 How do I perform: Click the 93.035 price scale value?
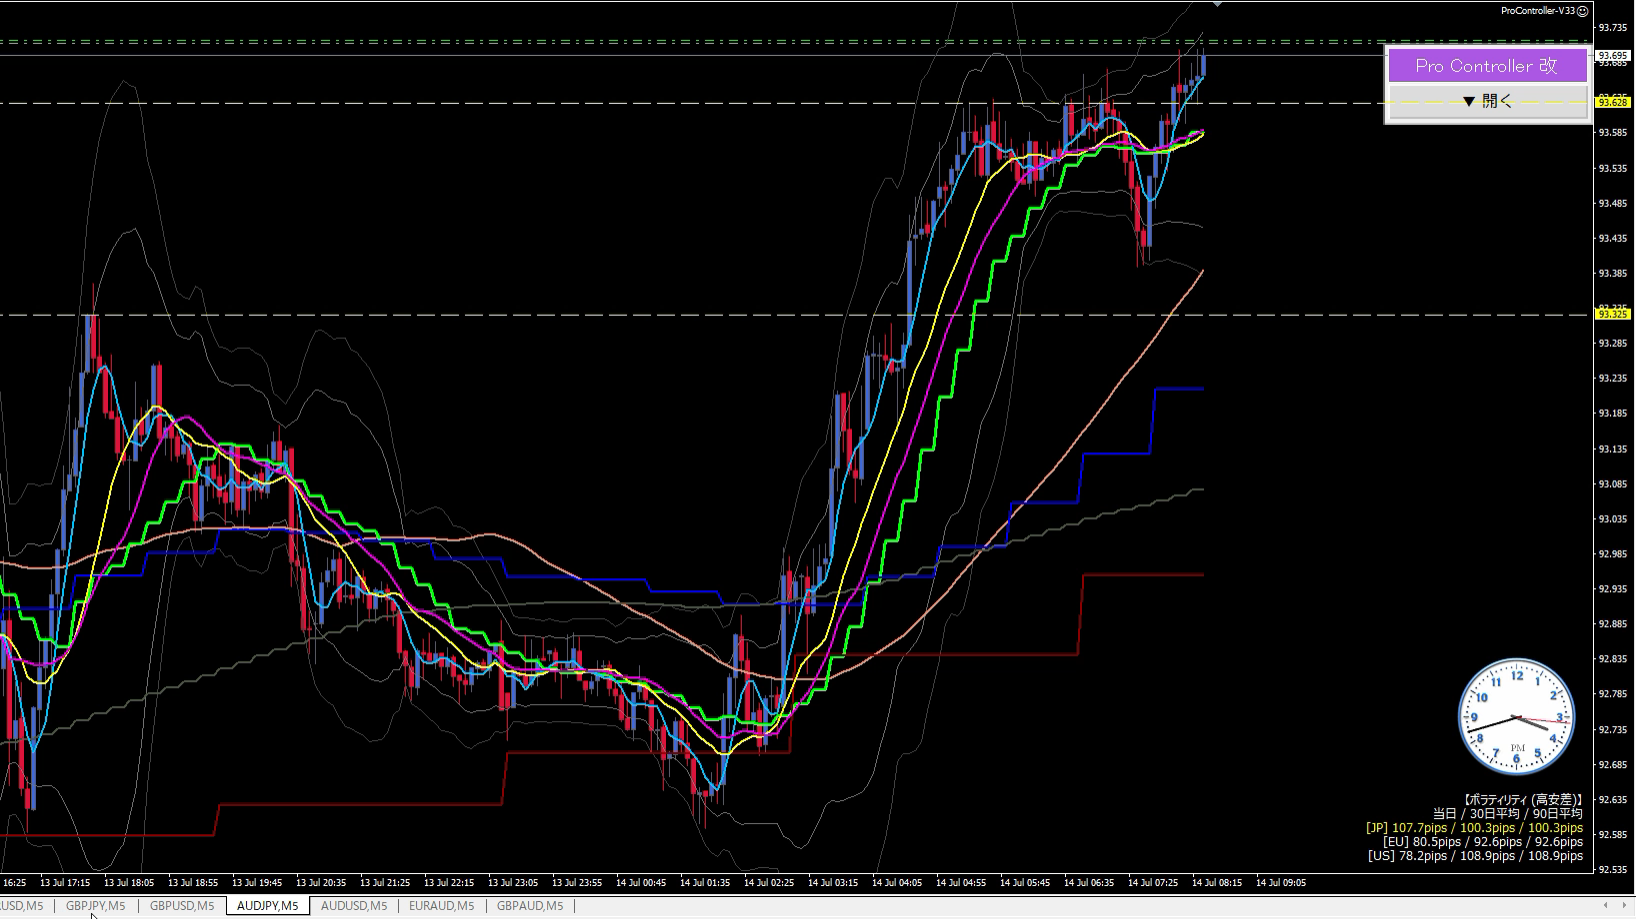tap(1612, 519)
